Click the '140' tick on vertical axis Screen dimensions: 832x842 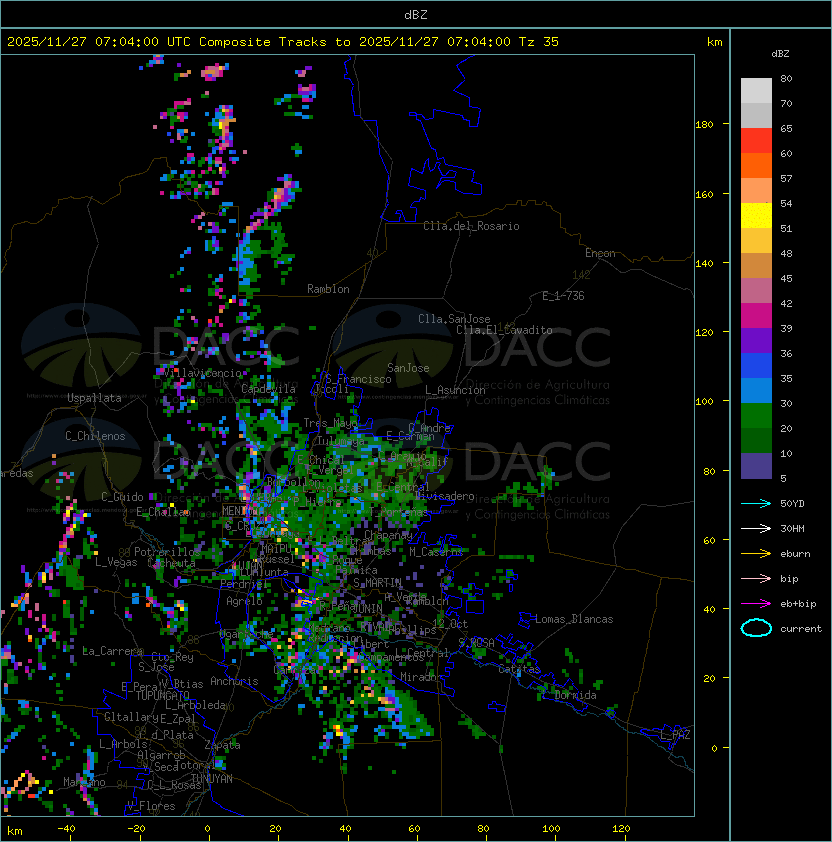click(704, 264)
